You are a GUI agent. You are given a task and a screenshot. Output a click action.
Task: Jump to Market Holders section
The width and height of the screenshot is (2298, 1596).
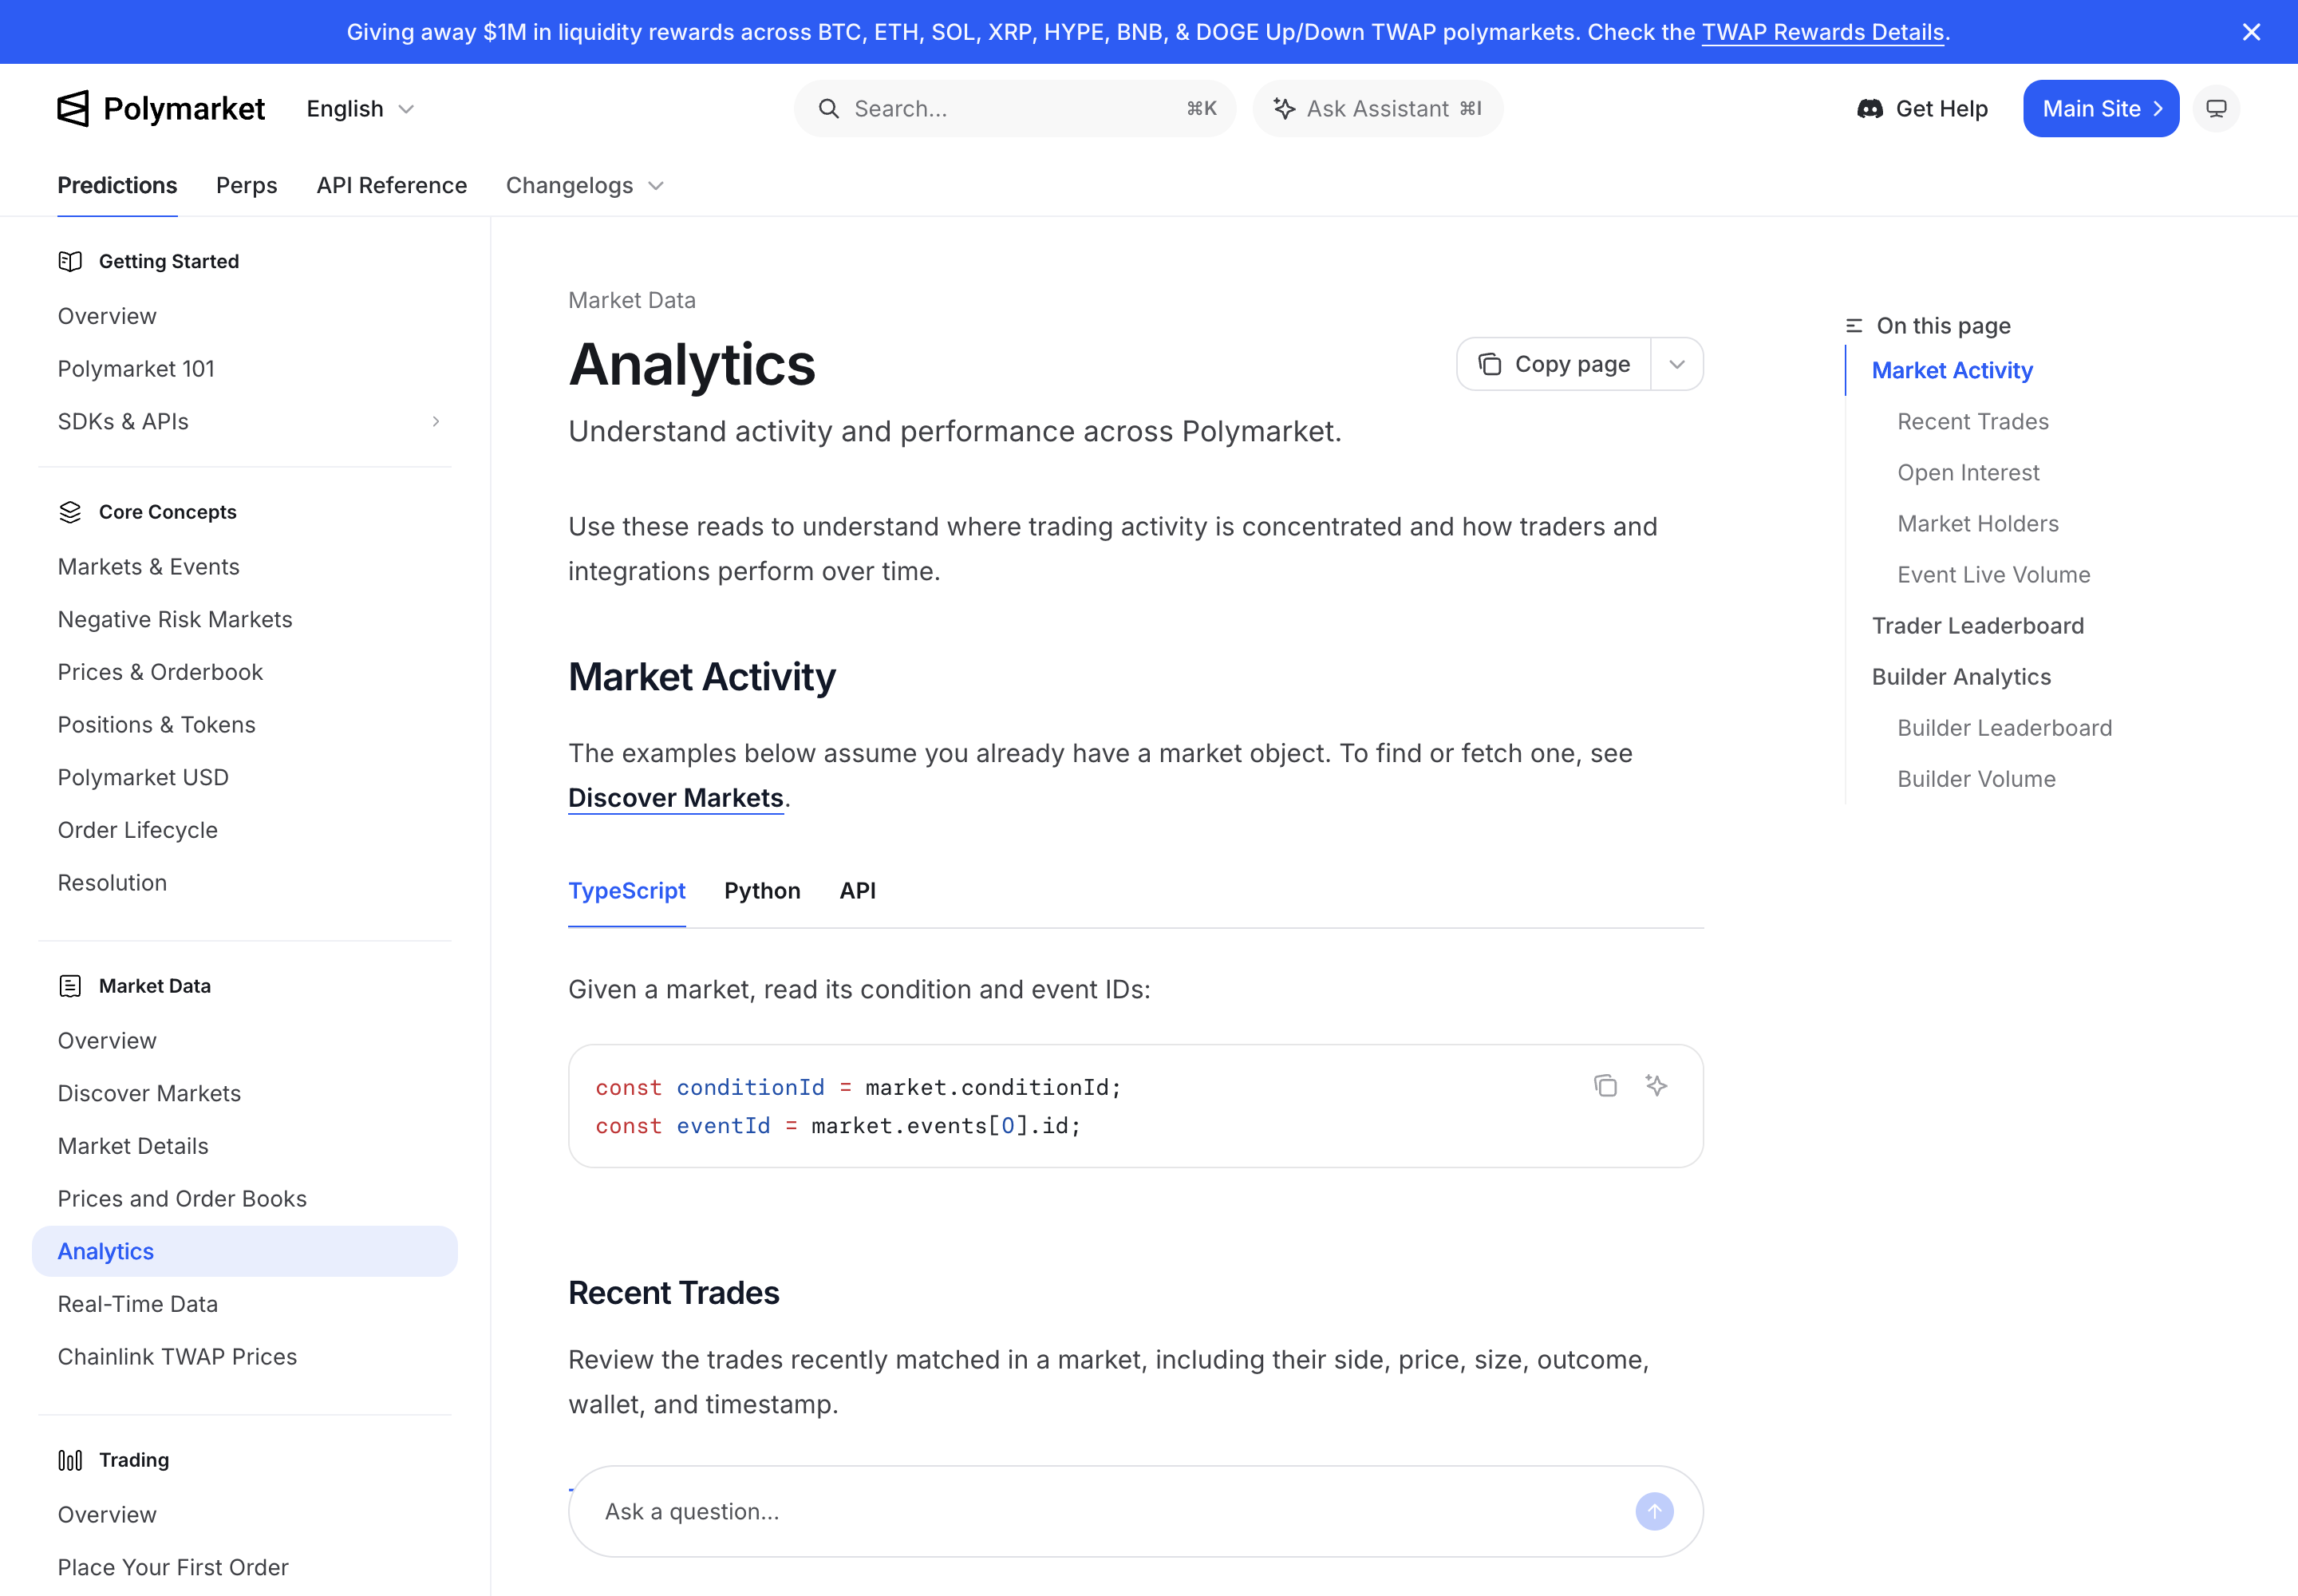[1978, 524]
